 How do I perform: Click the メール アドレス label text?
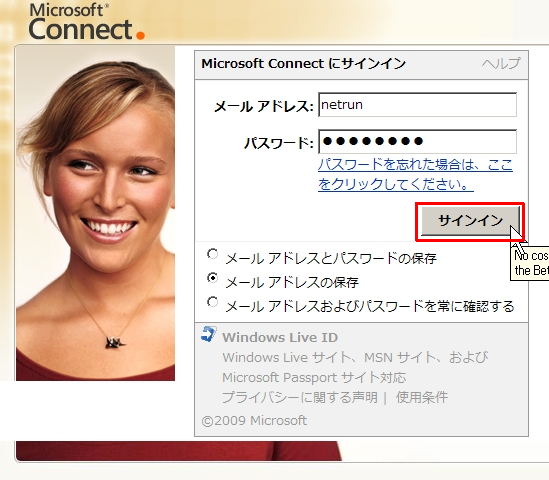[x=263, y=106]
